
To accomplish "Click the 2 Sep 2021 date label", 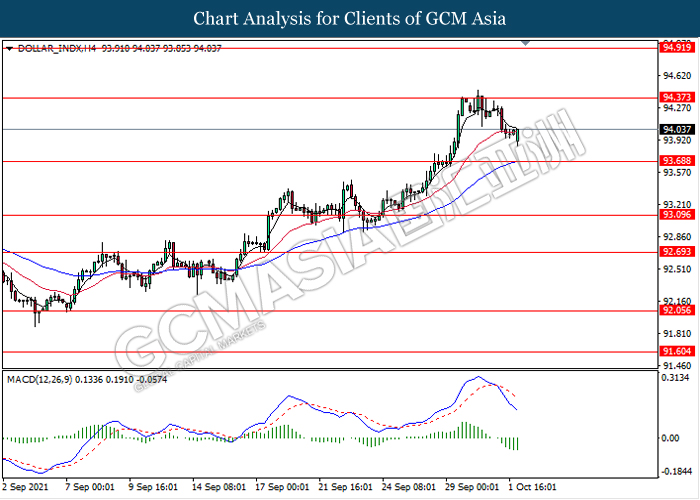I will tap(25, 487).
